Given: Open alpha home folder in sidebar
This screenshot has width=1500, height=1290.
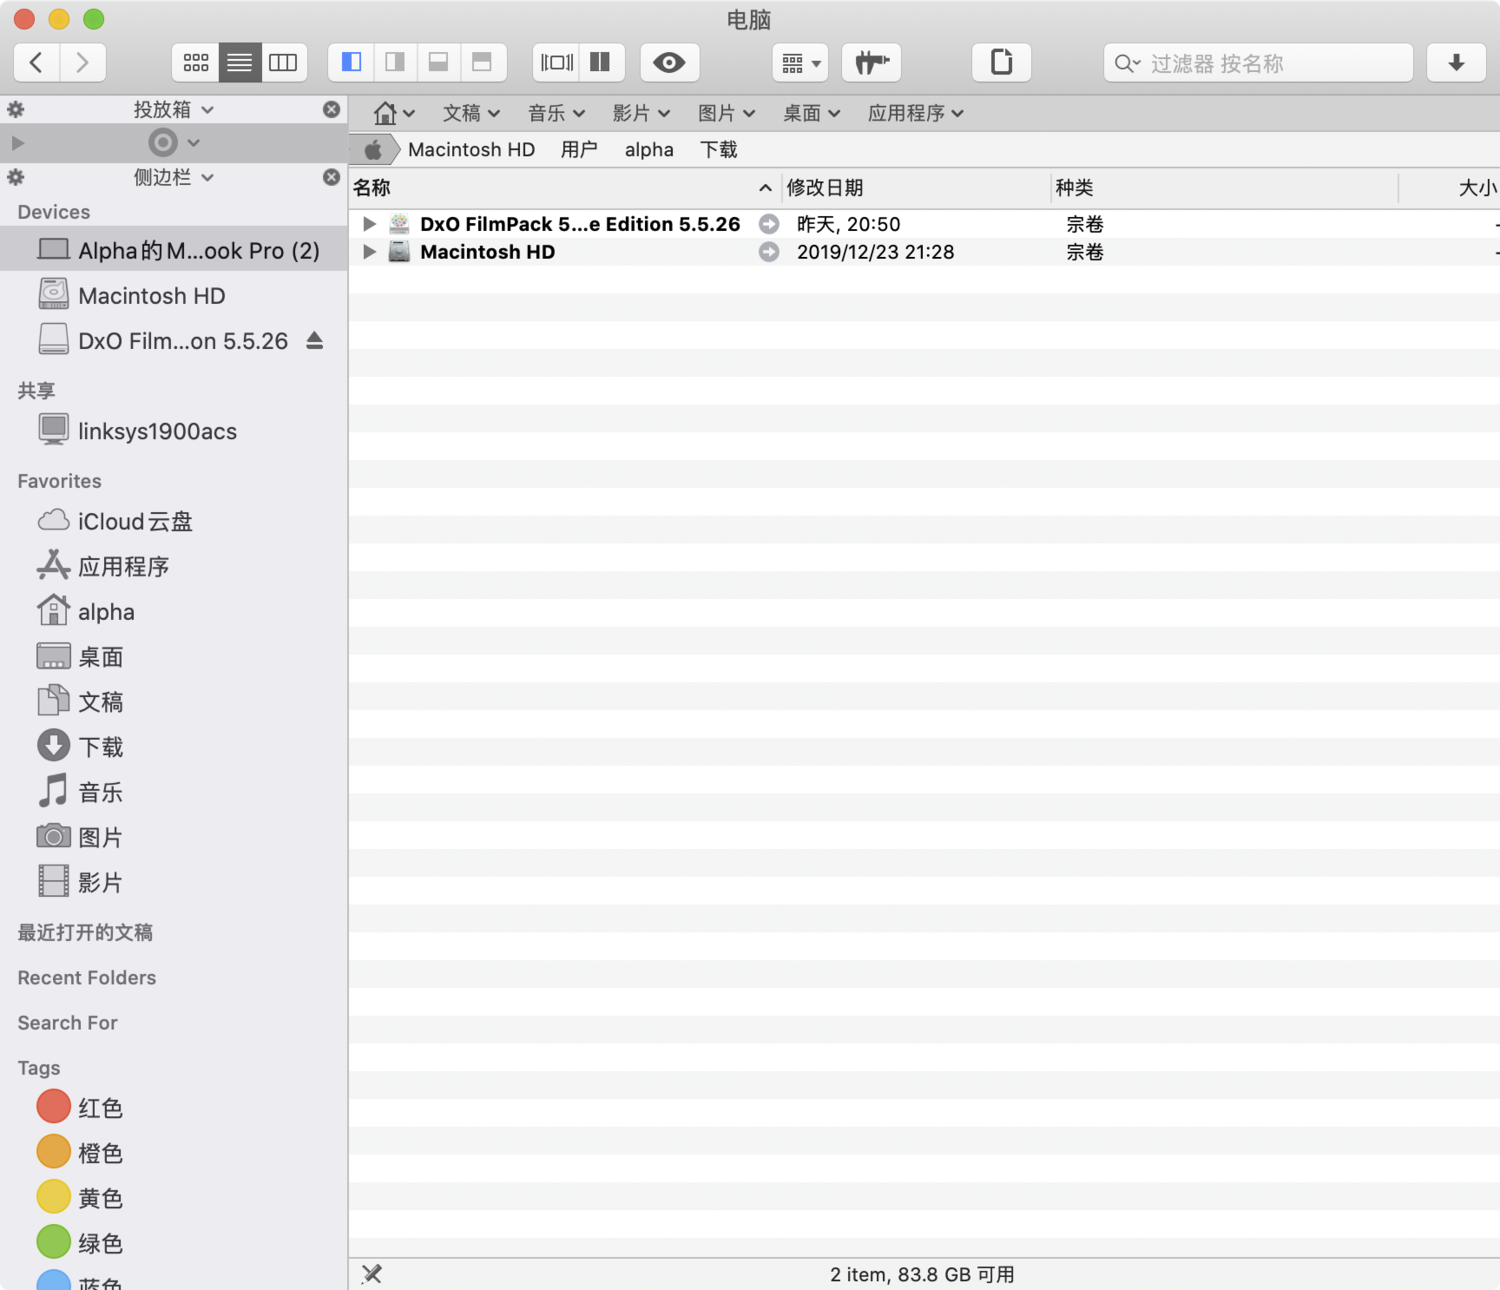Looking at the screenshot, I should pos(174,612).
